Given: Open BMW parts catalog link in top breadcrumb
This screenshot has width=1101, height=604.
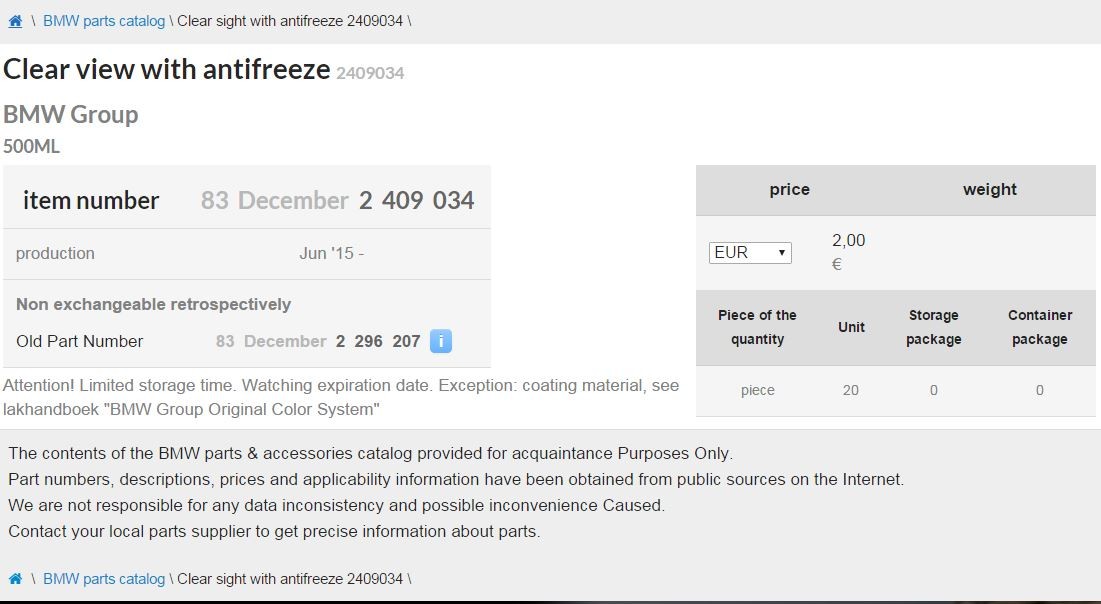Looking at the screenshot, I should [104, 21].
